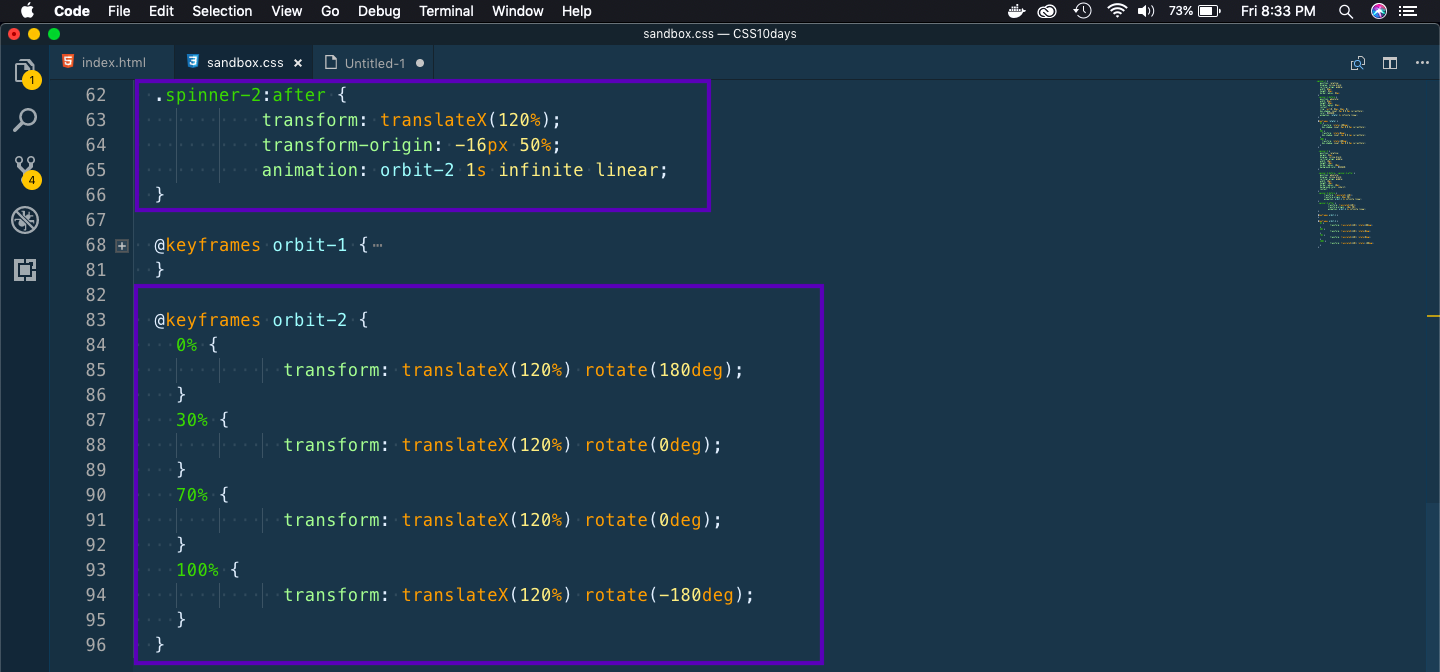The image size is (1440, 672).
Task: Open the Code application menu
Action: pos(71,11)
